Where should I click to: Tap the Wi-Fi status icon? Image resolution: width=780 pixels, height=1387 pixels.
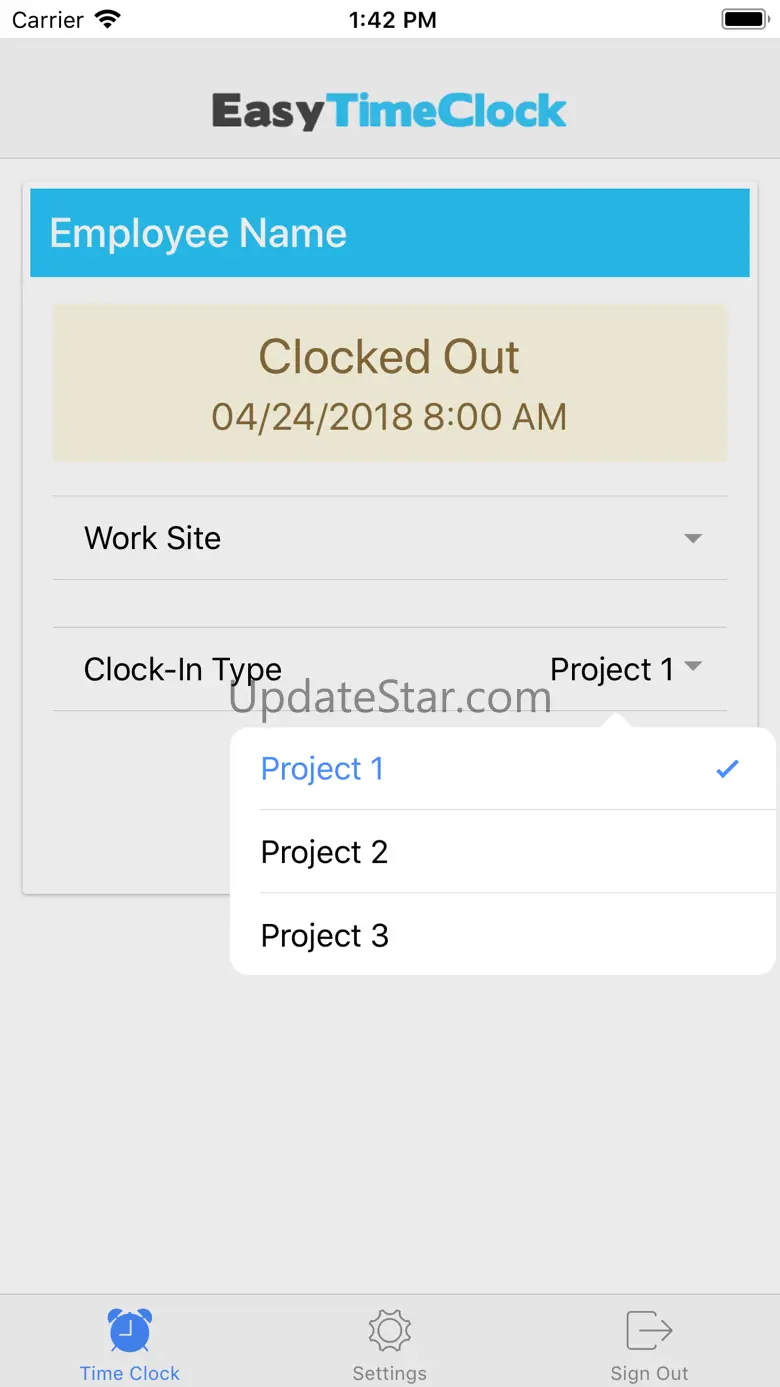point(107,20)
